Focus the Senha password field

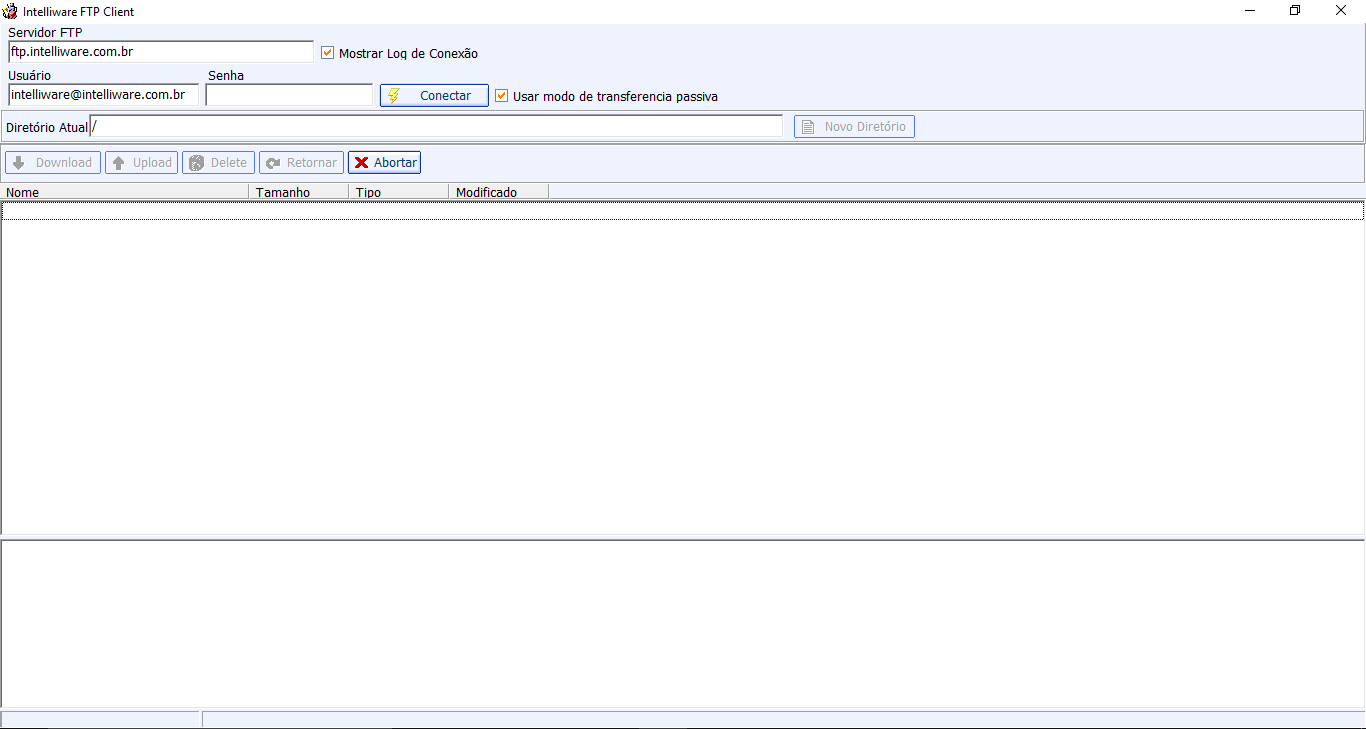[289, 95]
